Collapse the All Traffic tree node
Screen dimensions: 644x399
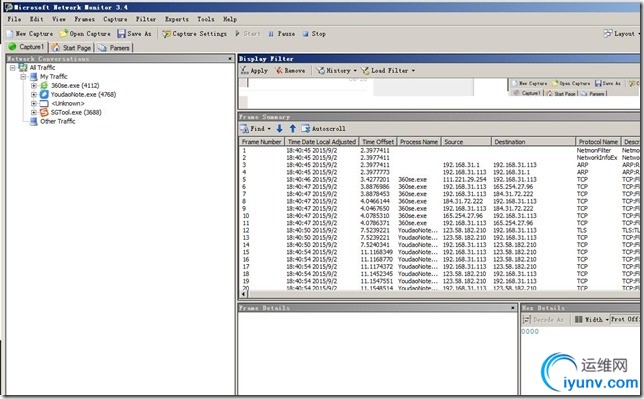[13, 67]
